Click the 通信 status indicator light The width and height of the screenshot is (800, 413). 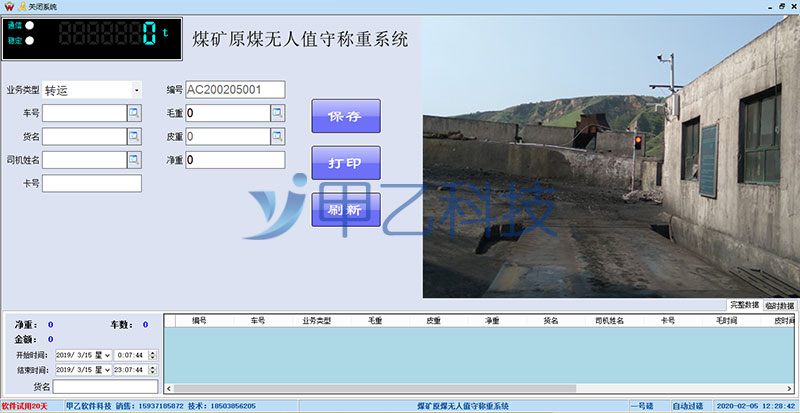(29, 26)
